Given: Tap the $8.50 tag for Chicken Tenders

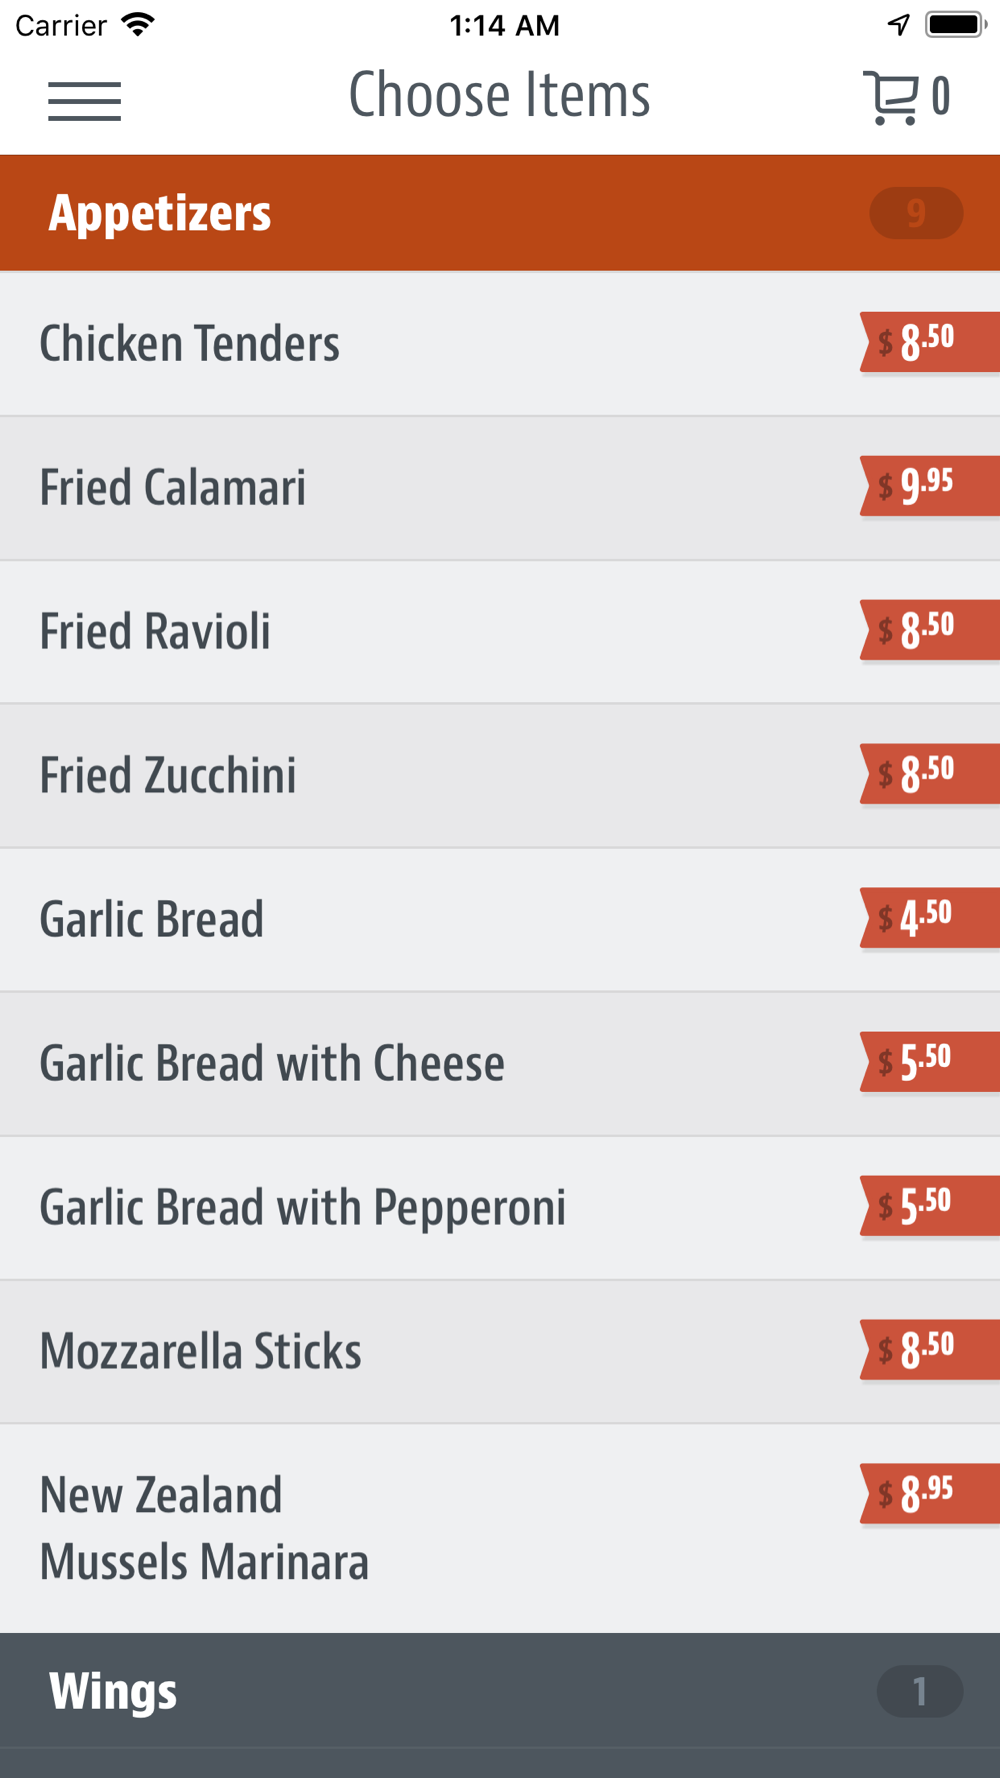Looking at the screenshot, I should [930, 342].
